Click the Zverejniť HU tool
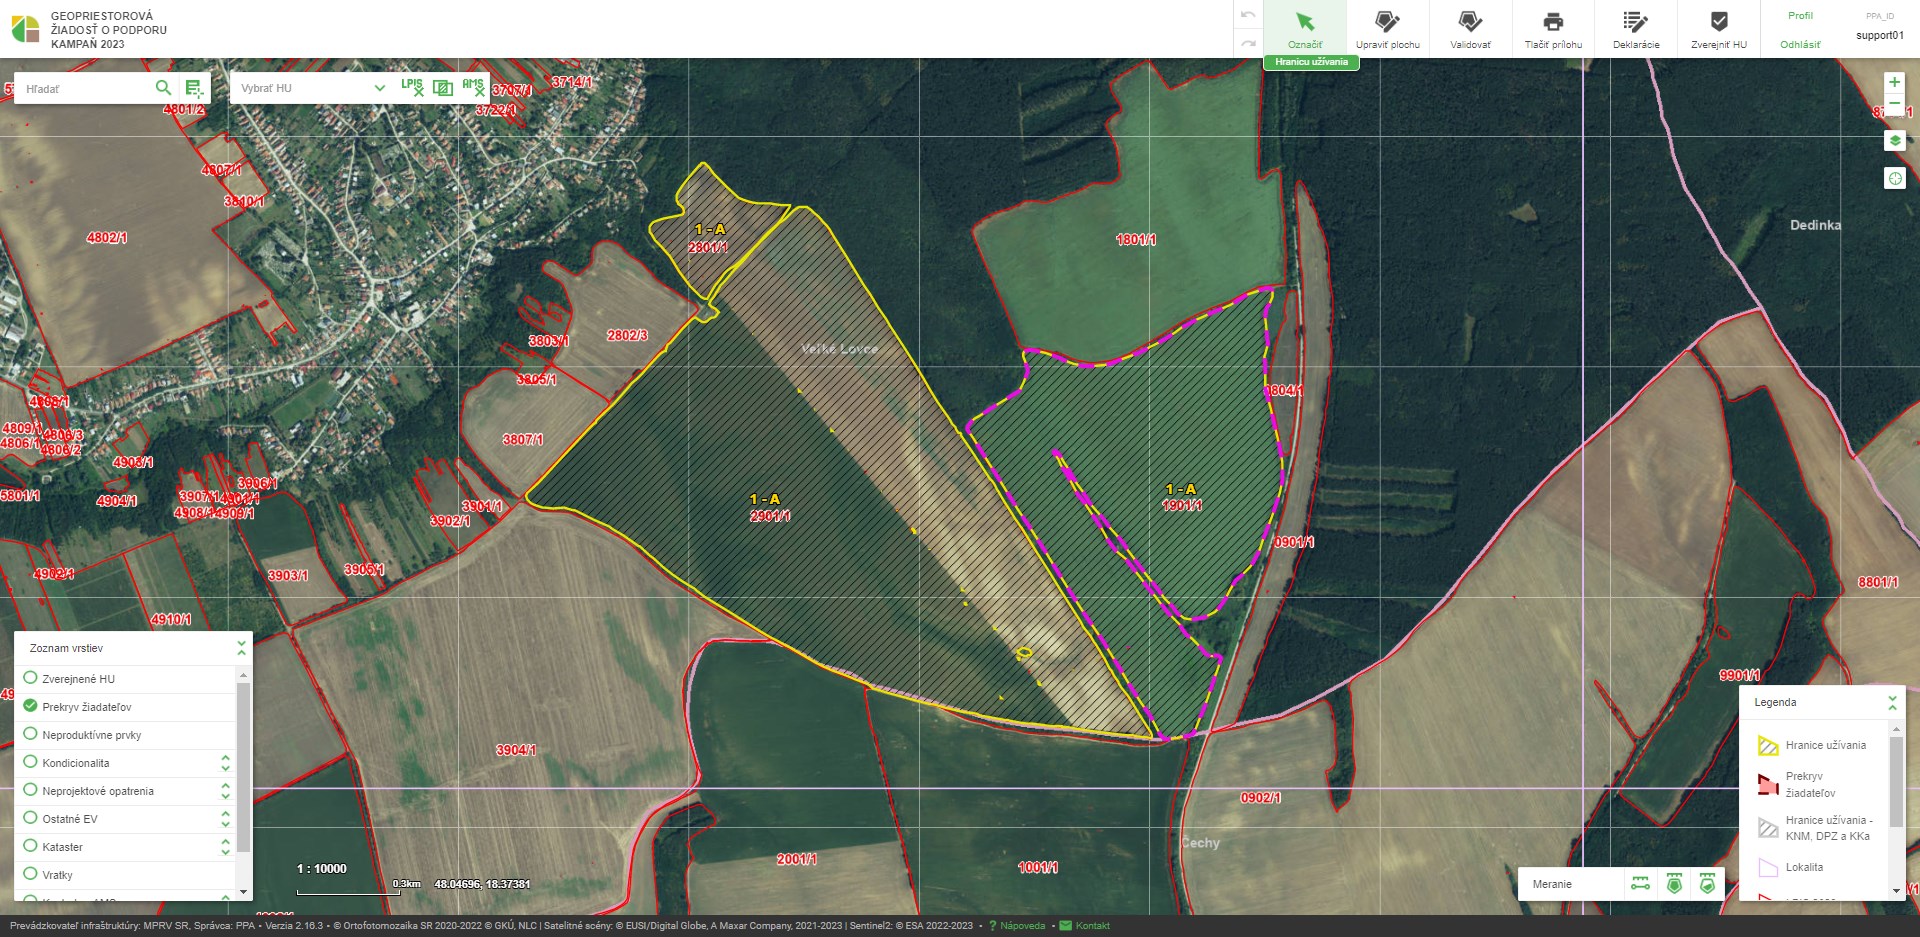1920x937 pixels. [1719, 29]
